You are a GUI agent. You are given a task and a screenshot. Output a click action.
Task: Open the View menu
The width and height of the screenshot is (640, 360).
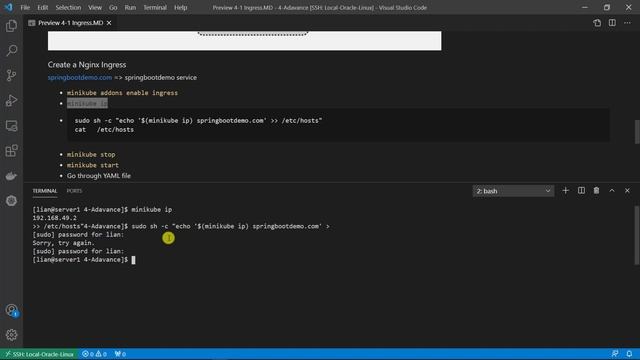point(95,7)
